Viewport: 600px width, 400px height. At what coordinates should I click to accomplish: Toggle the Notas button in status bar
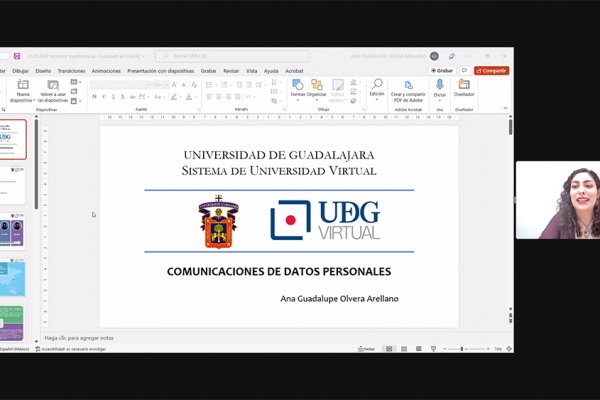click(367, 349)
